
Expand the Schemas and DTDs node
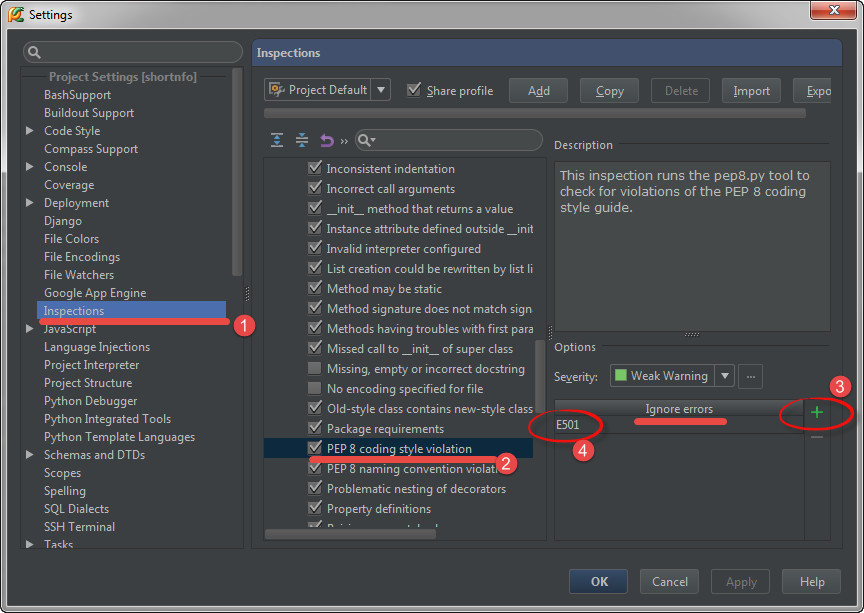(30, 455)
